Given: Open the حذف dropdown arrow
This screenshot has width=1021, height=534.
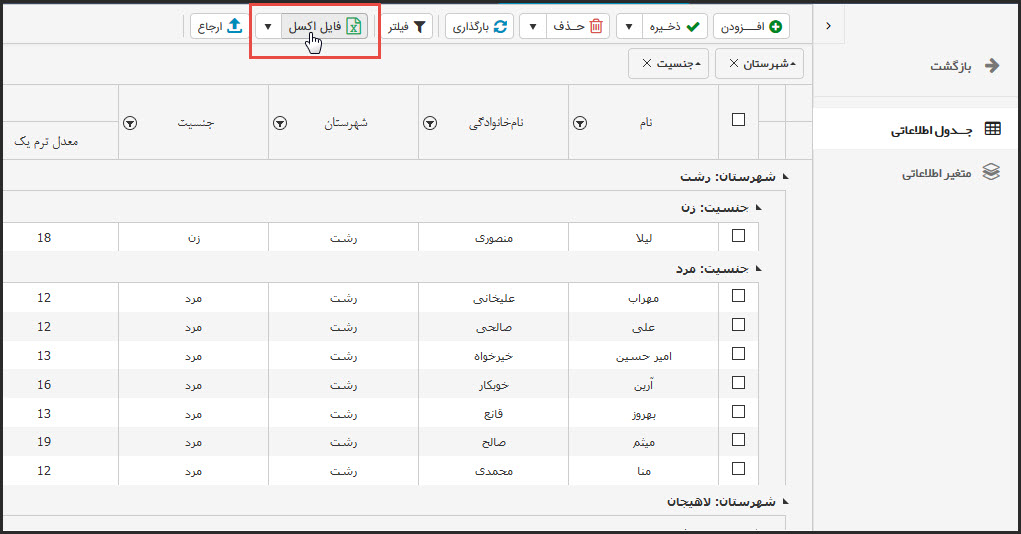Looking at the screenshot, I should pyautogui.click(x=533, y=27).
